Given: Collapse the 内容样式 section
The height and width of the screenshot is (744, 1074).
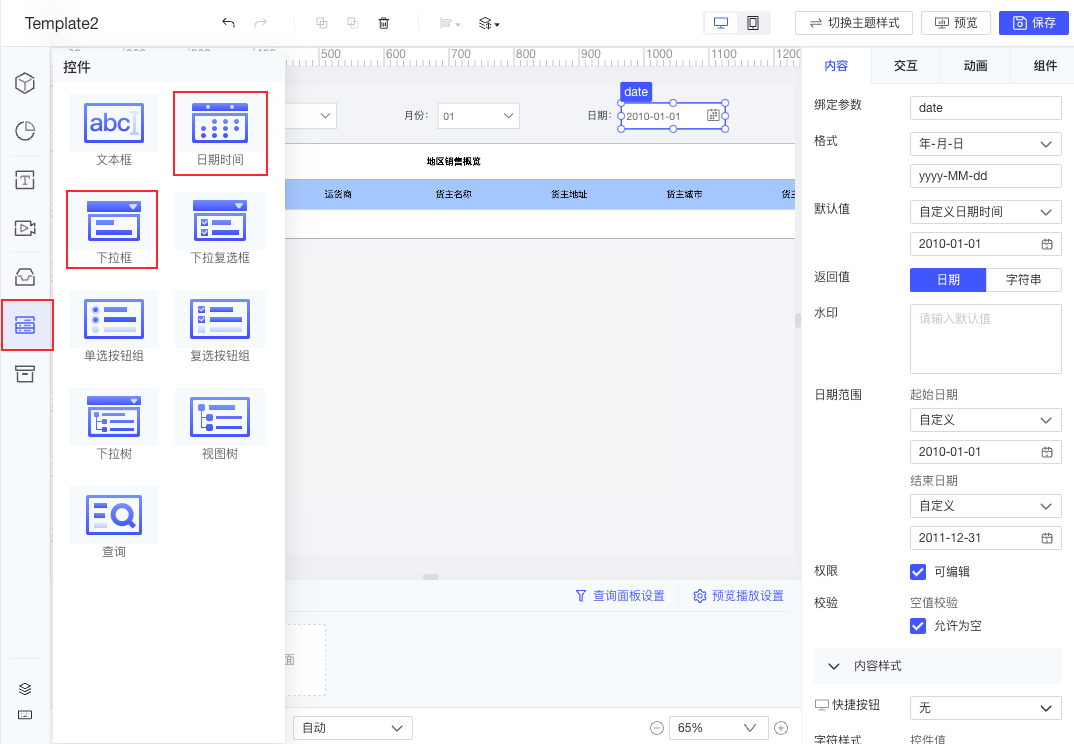Looking at the screenshot, I should (834, 666).
